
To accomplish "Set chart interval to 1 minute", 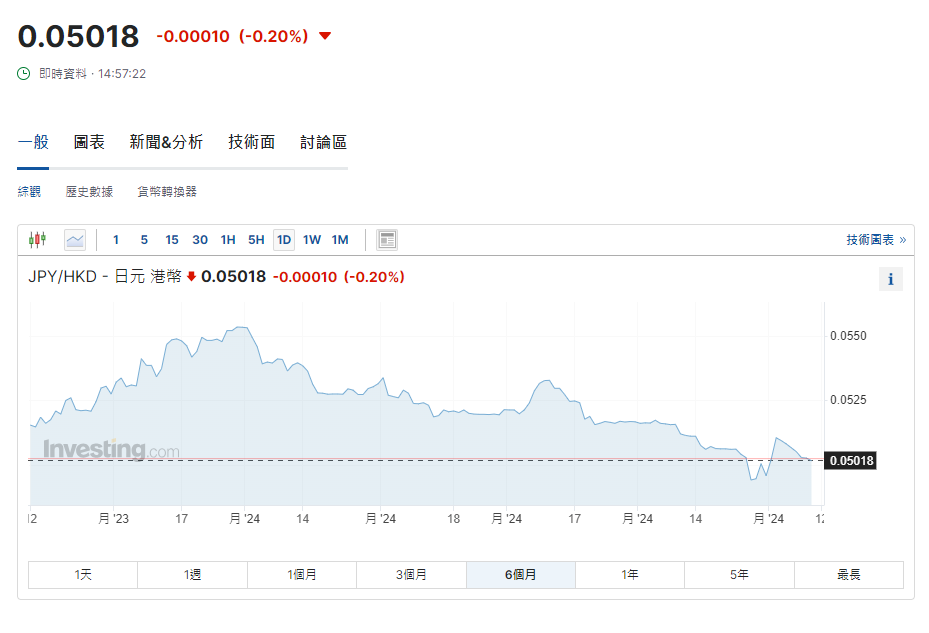I will click(116, 240).
